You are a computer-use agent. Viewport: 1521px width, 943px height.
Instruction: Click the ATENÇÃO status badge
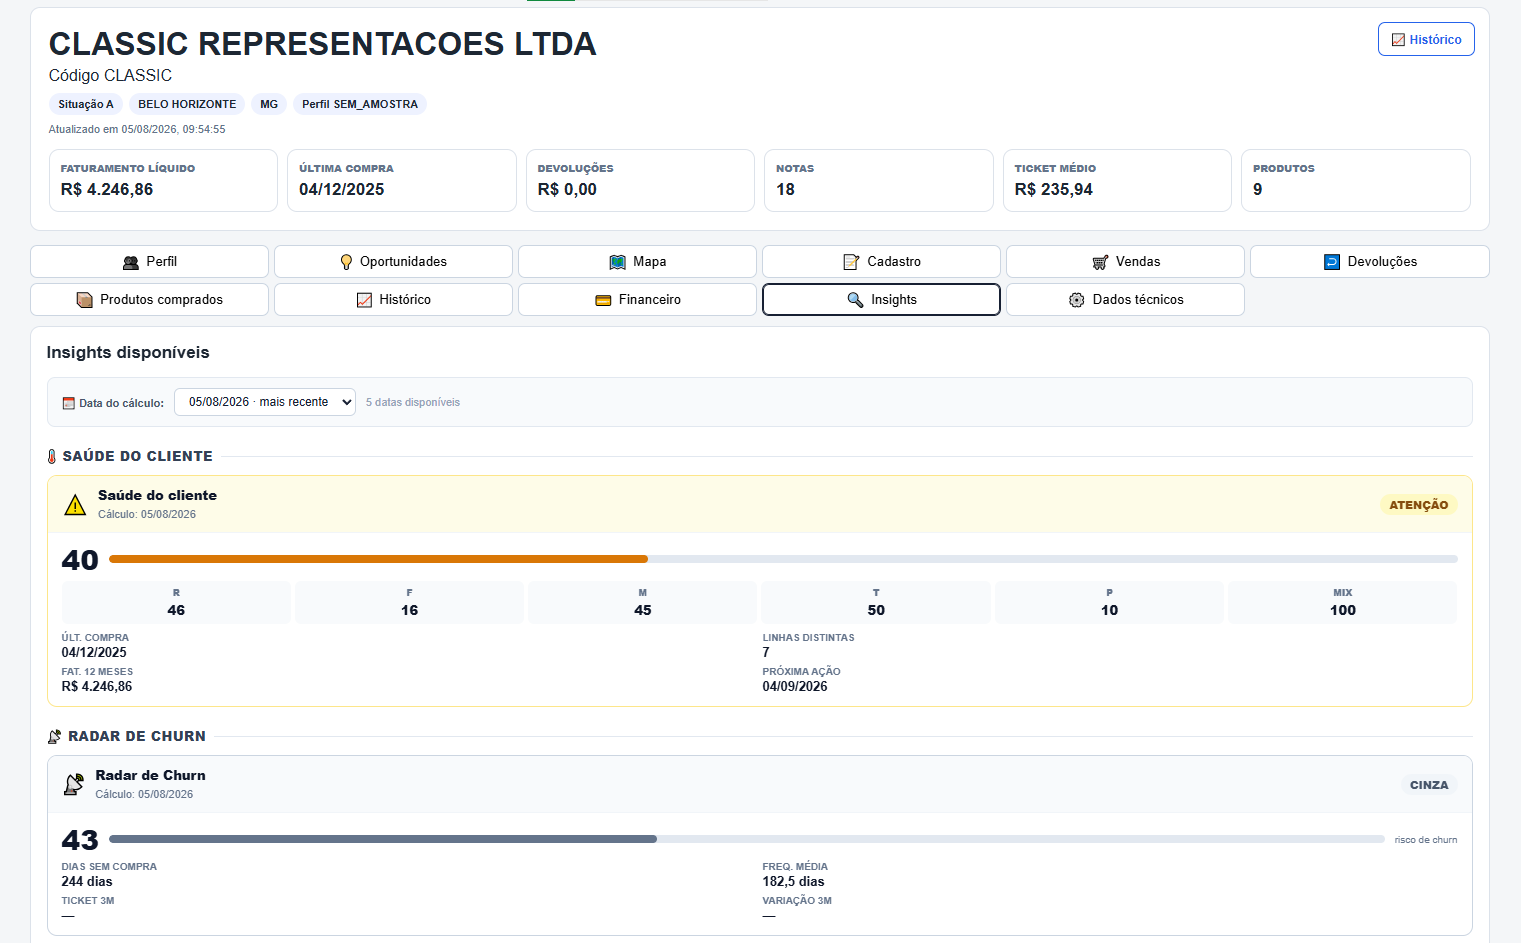tap(1418, 505)
